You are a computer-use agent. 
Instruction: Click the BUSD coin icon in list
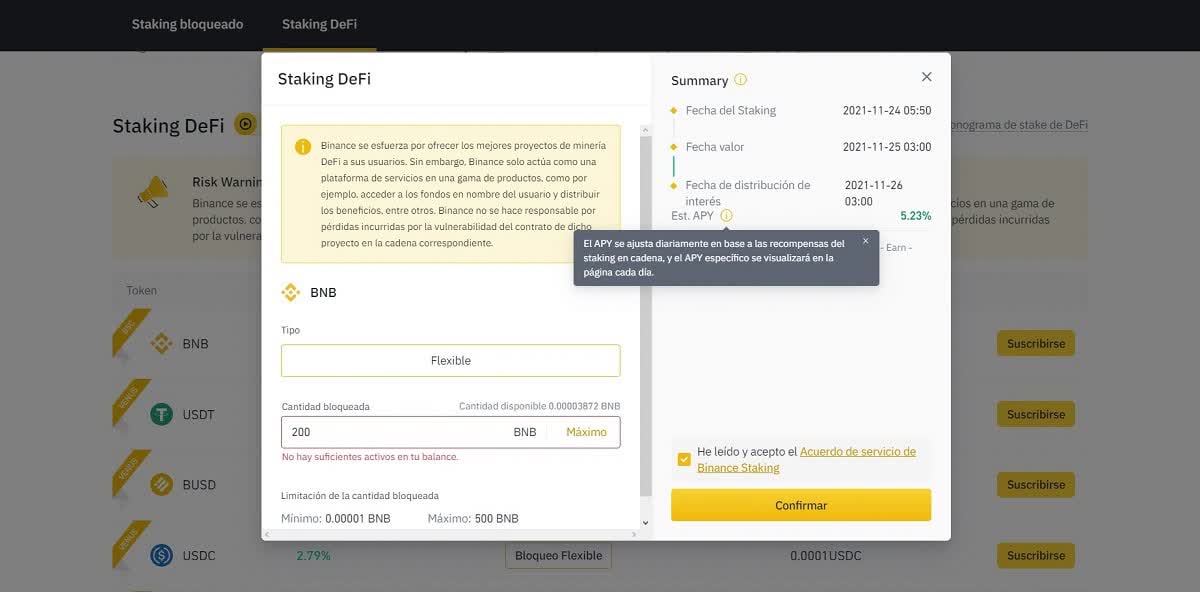click(162, 484)
